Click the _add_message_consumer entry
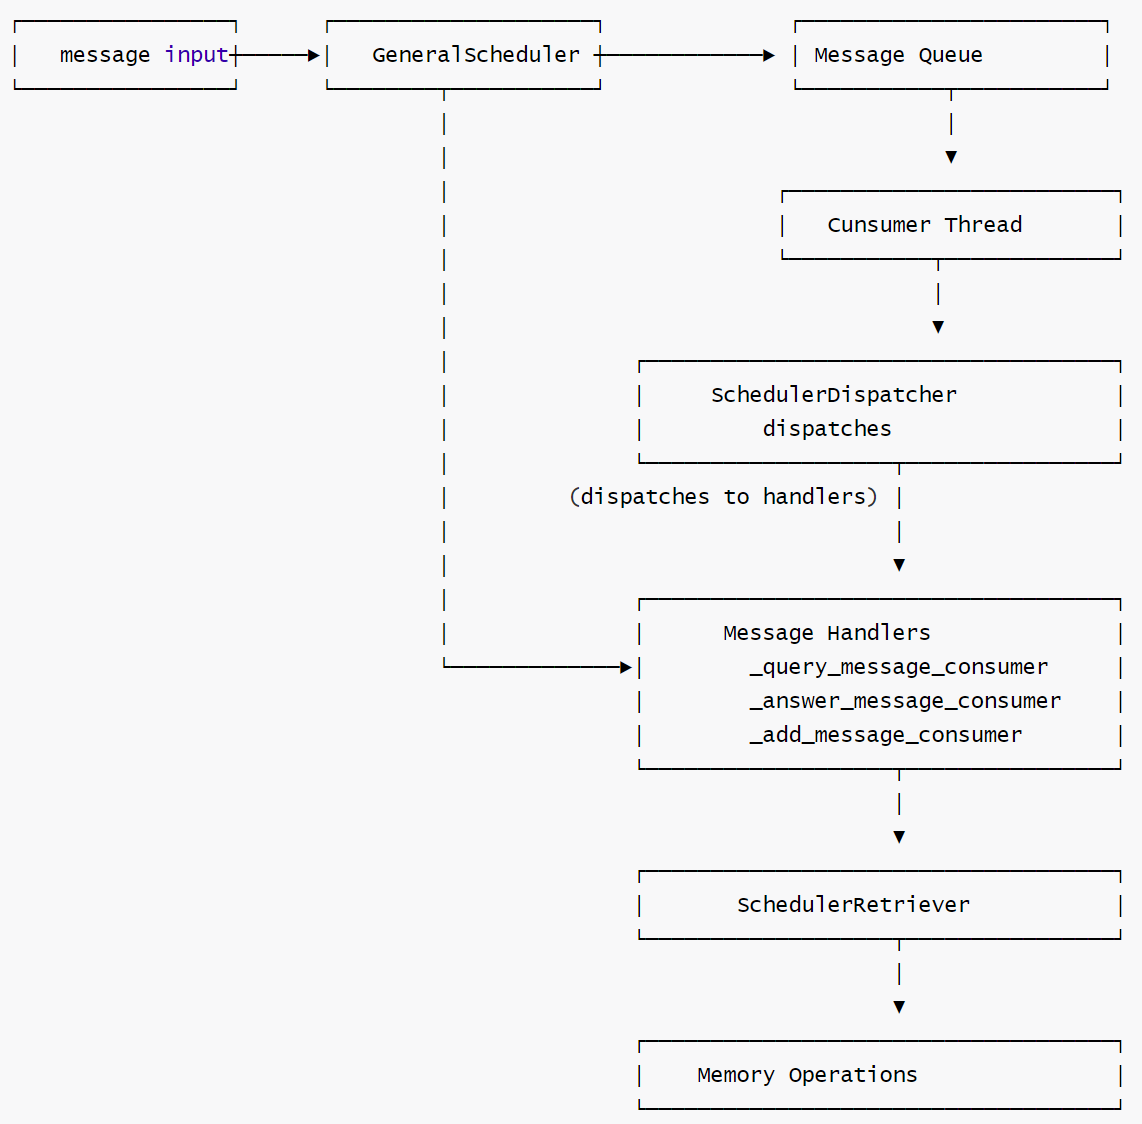 click(886, 734)
